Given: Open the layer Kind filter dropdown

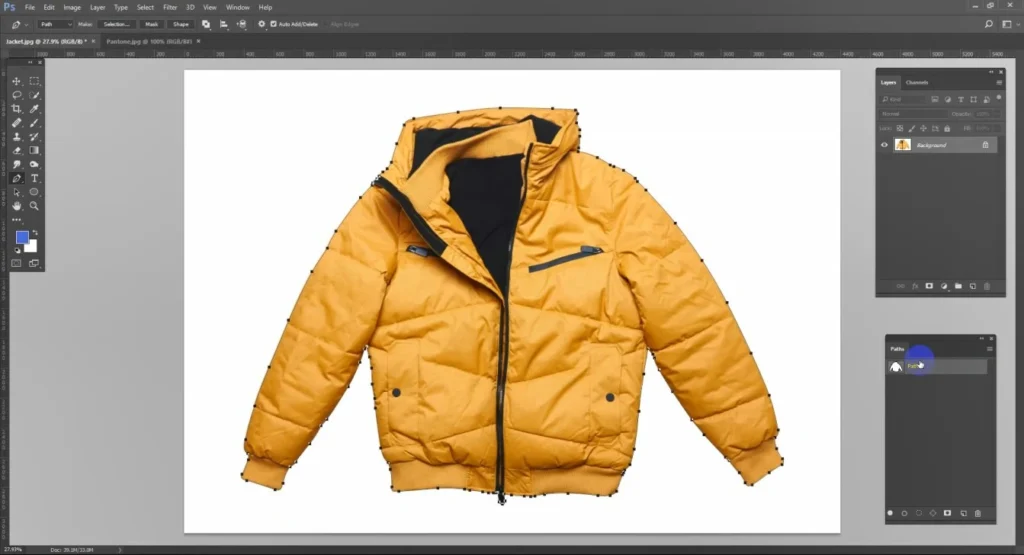Looking at the screenshot, I should click(x=903, y=99).
